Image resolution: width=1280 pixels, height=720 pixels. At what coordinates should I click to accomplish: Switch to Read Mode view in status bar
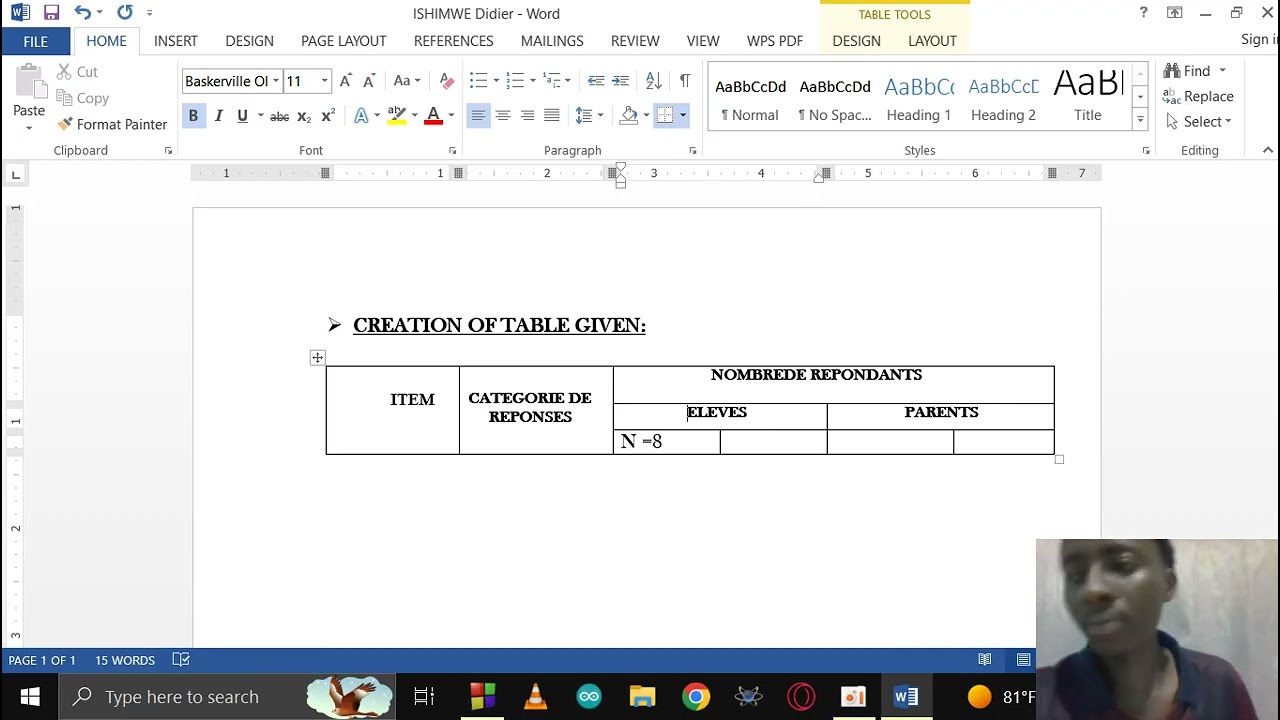coord(985,660)
